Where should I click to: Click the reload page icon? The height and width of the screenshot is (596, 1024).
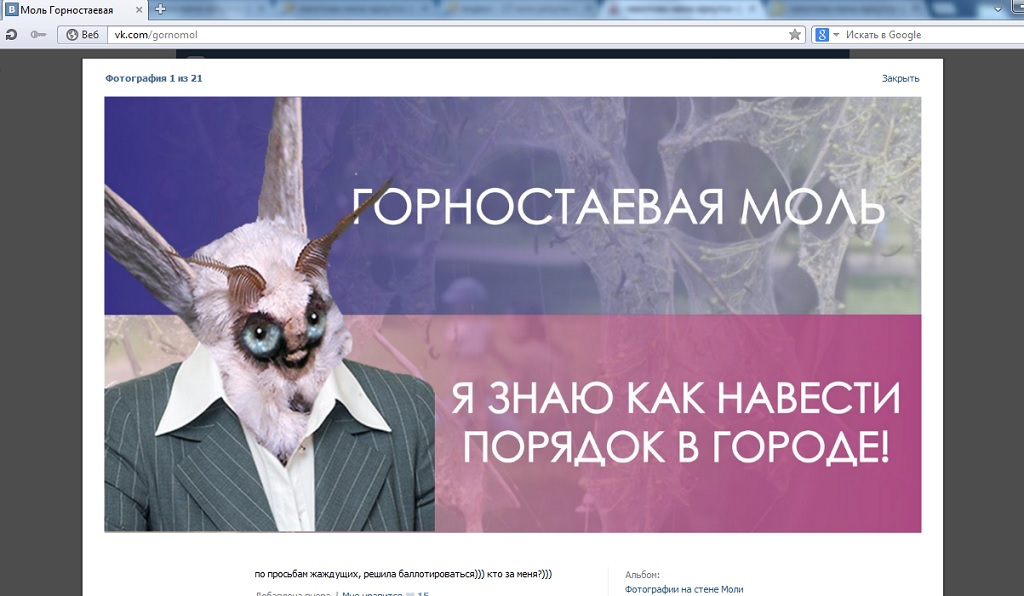click(11, 35)
